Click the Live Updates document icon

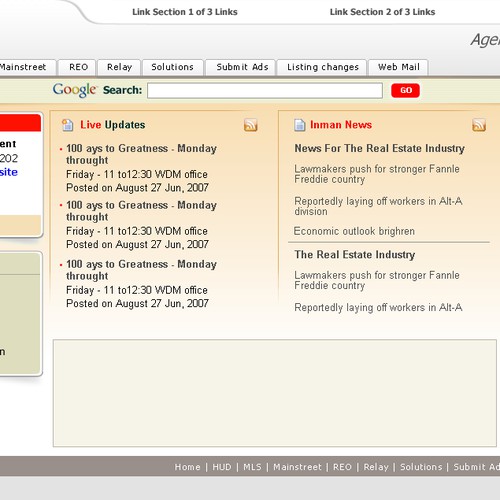click(x=68, y=125)
